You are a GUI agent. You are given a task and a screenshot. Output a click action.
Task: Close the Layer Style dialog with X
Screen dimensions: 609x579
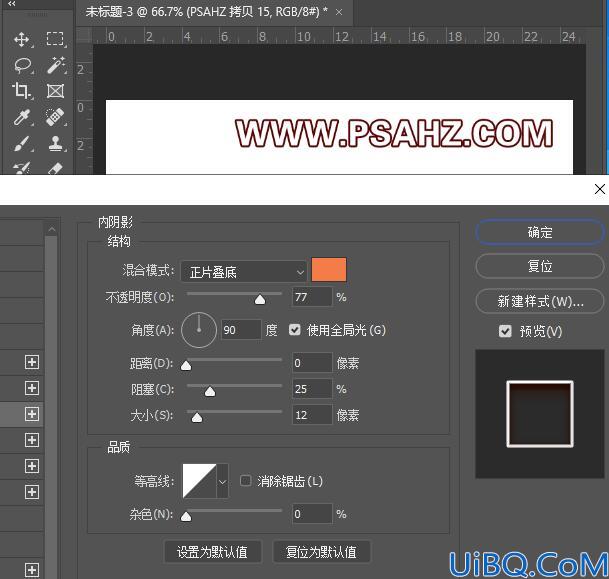coord(600,189)
